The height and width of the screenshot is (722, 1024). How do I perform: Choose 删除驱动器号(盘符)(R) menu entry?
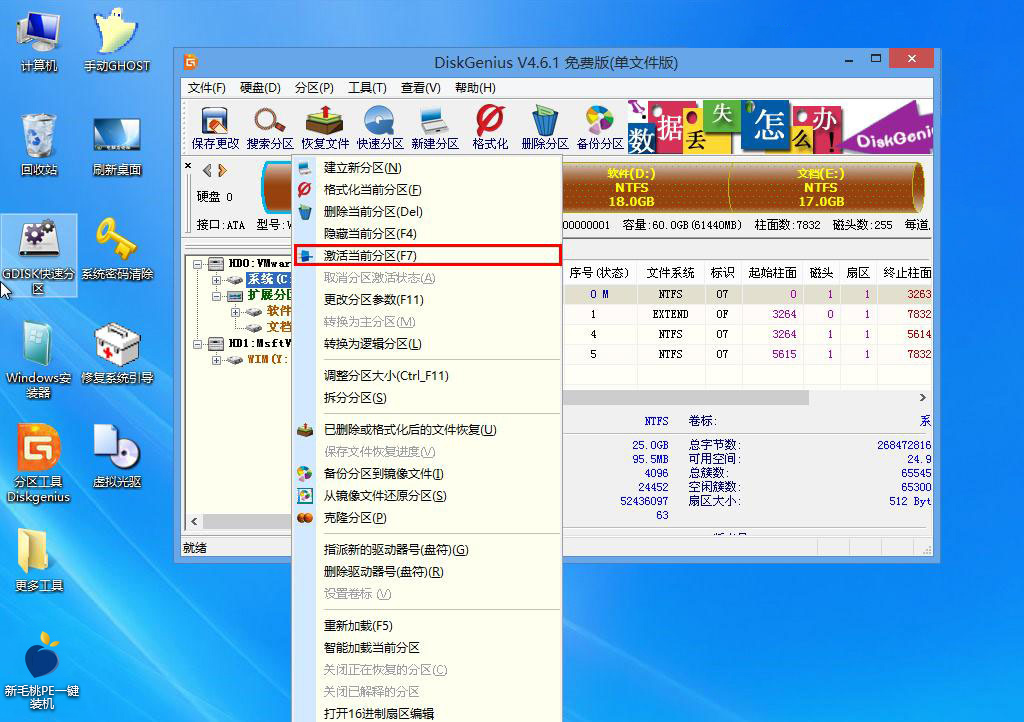click(x=428, y=572)
